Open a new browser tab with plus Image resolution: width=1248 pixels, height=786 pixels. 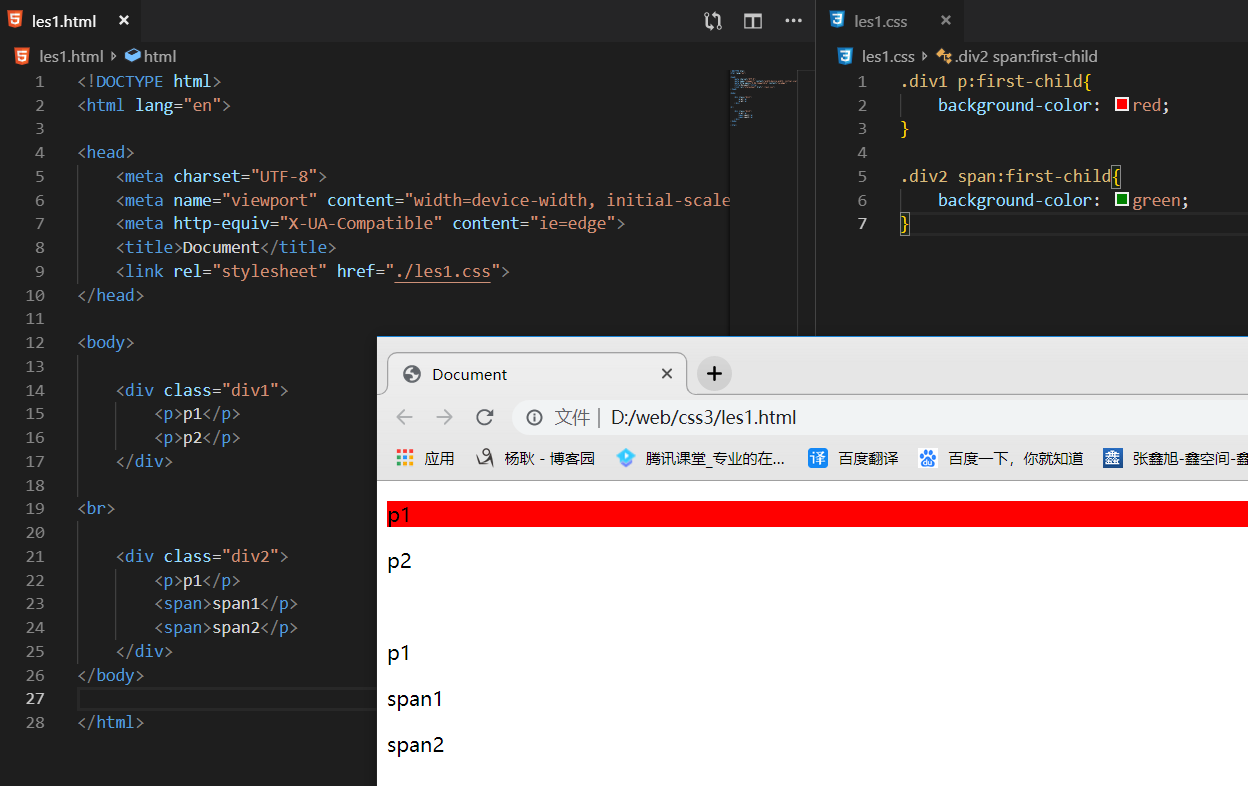tap(714, 374)
